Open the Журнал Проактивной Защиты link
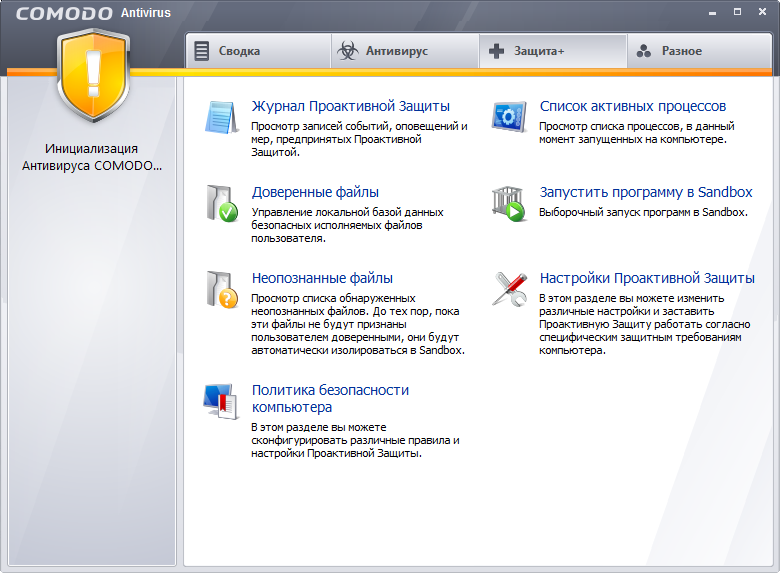The width and height of the screenshot is (780, 573). point(351,106)
